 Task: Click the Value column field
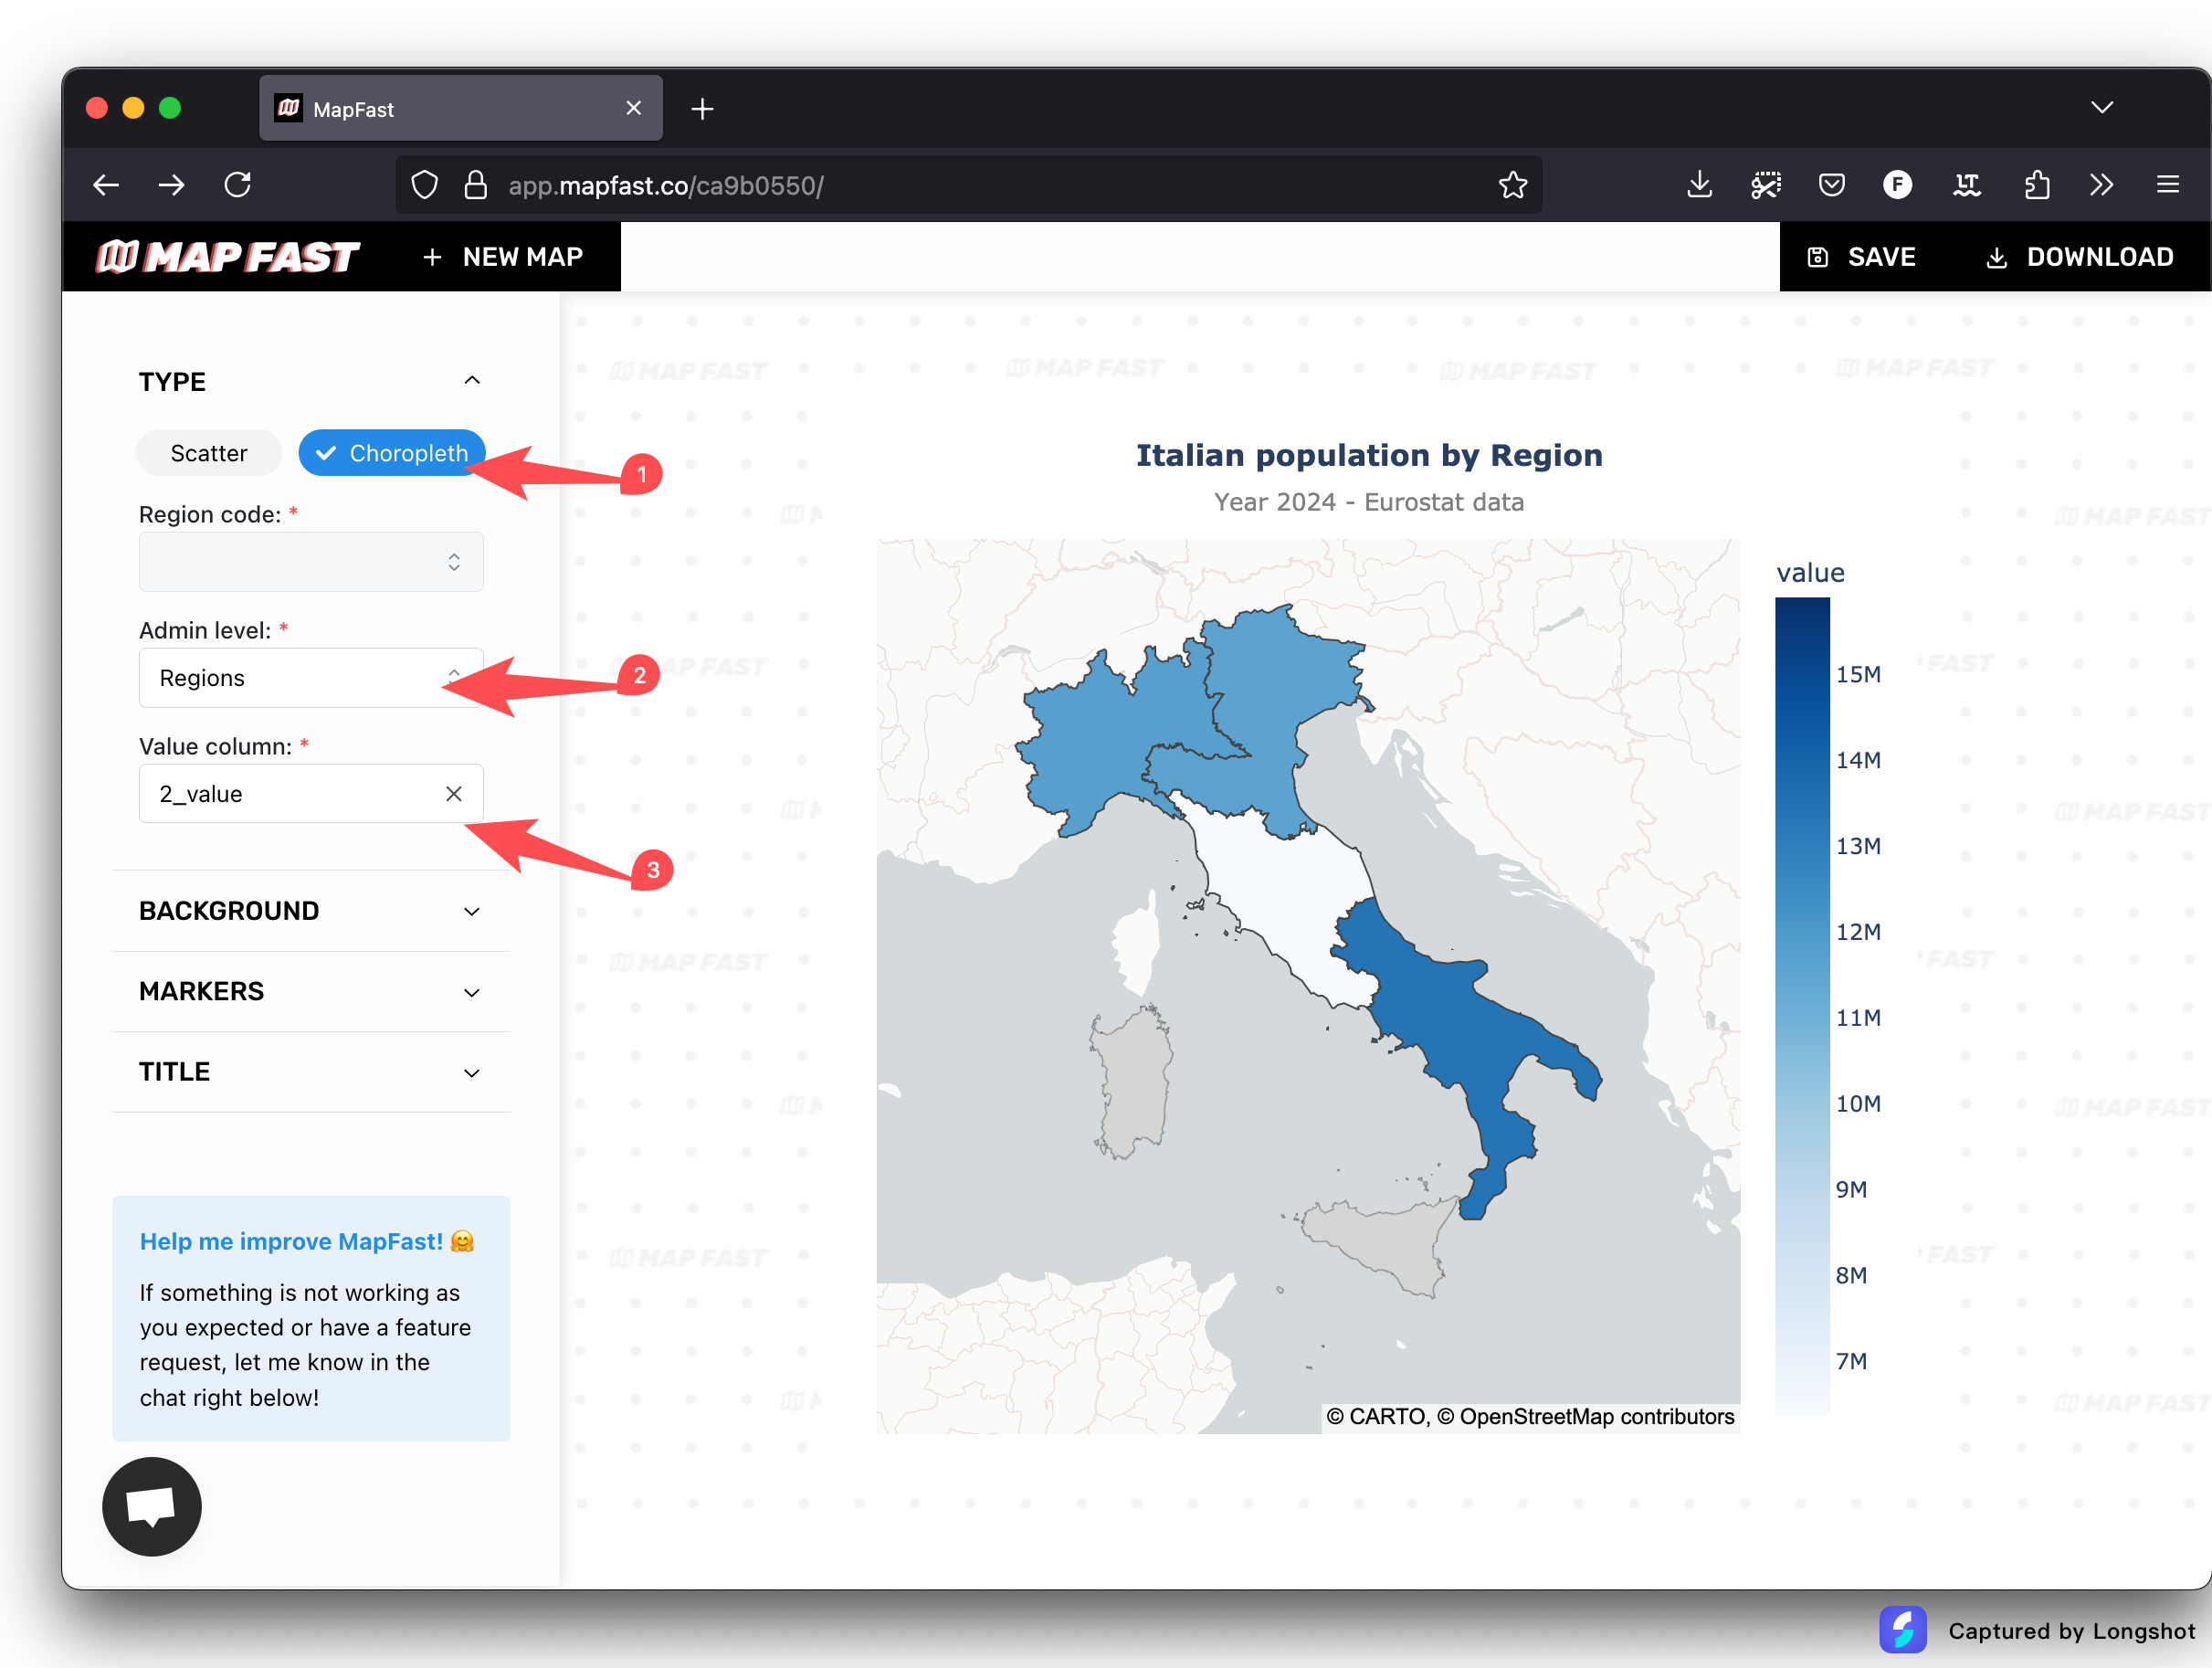click(x=311, y=793)
